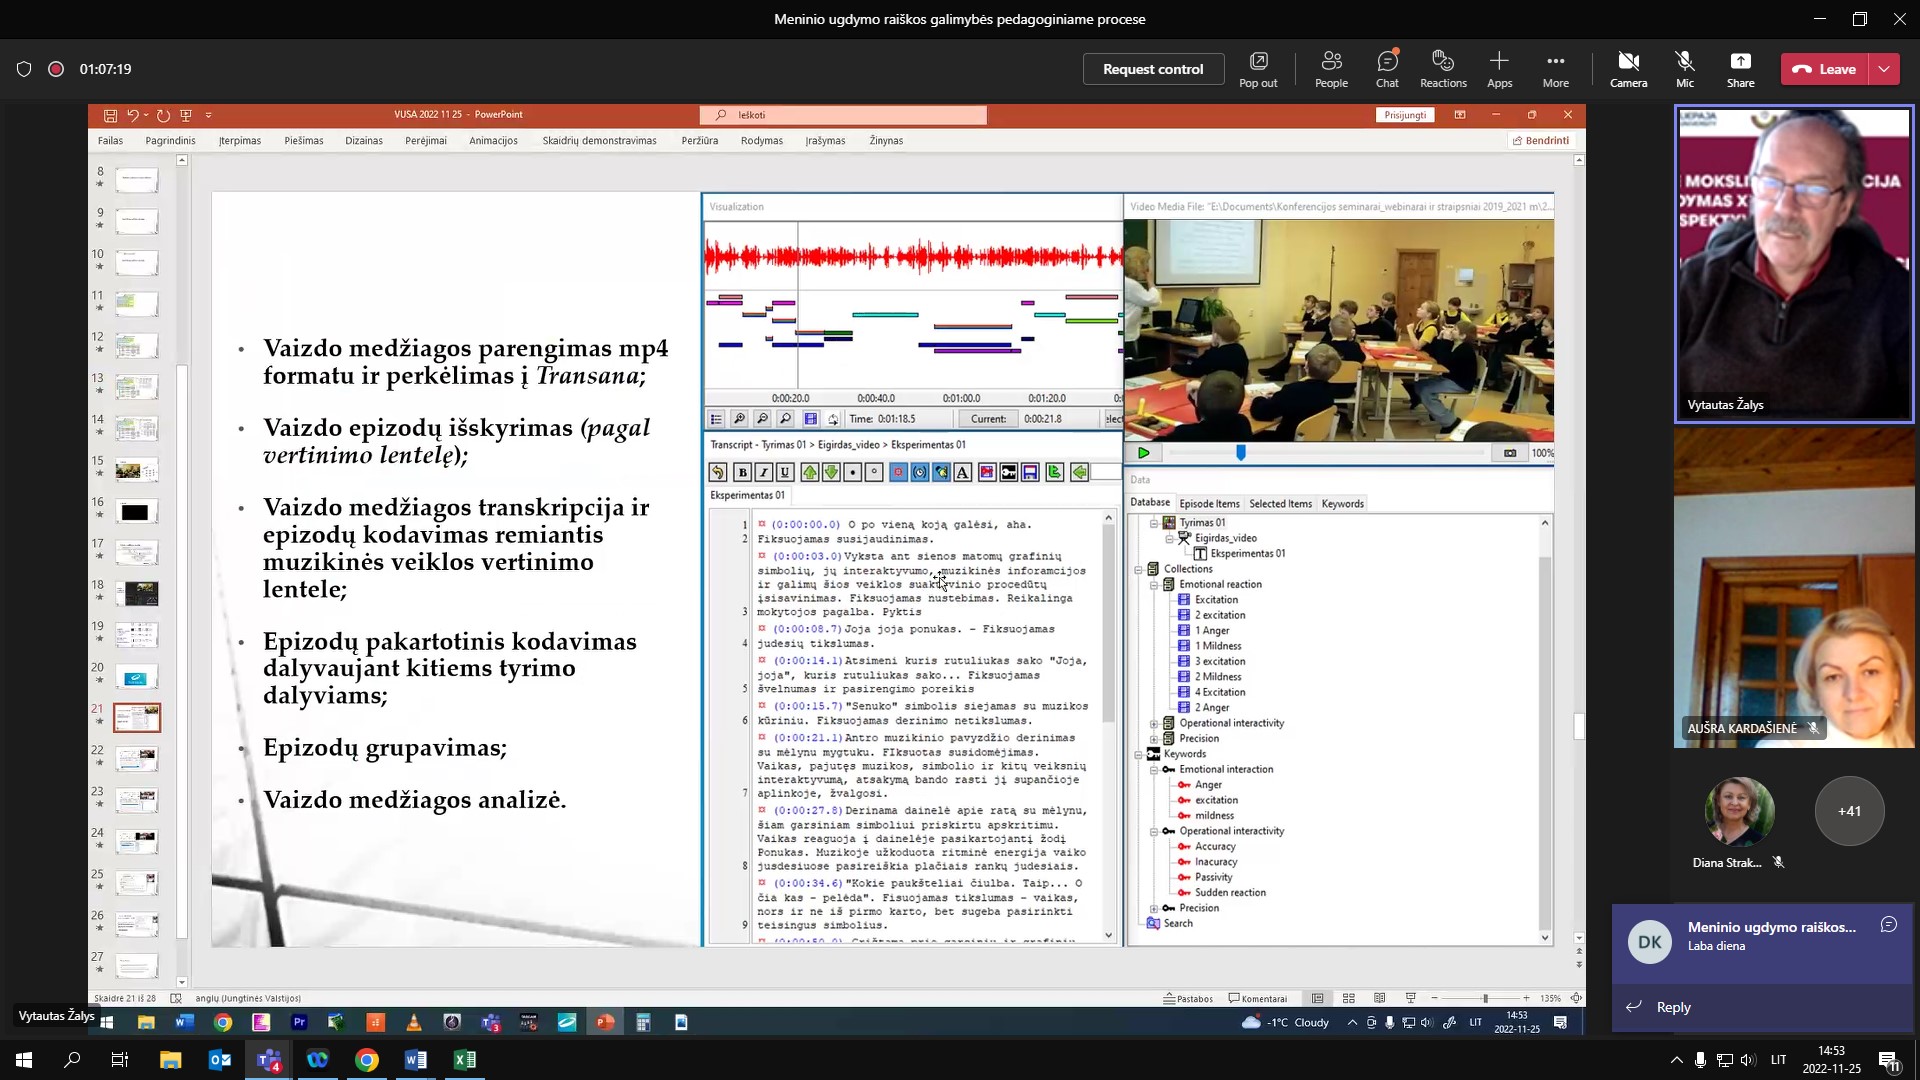
Task: Expand the Precision keyword group
Action: pos(1154,908)
